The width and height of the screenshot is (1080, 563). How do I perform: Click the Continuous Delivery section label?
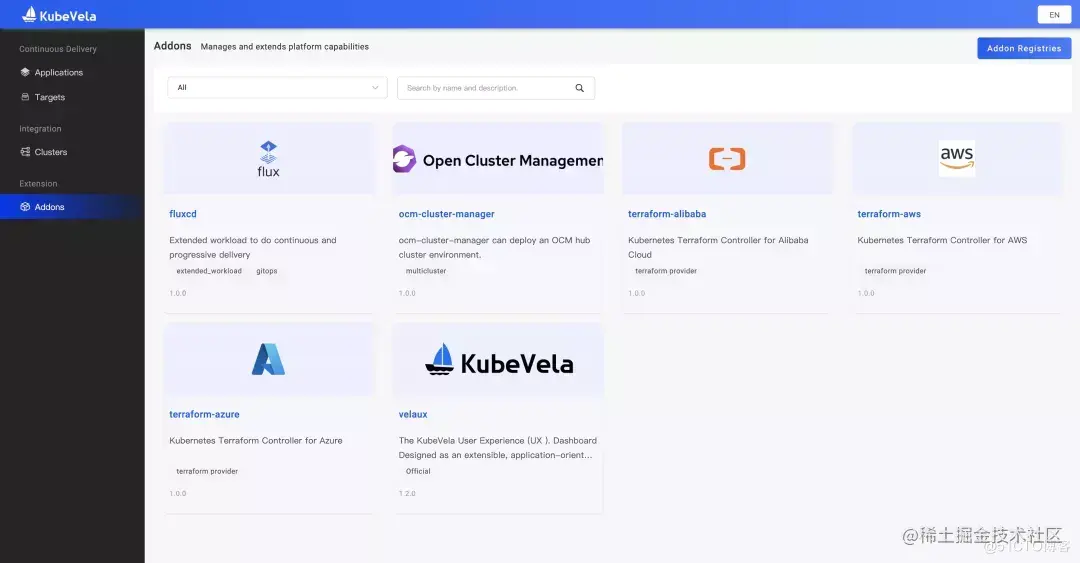[58, 49]
